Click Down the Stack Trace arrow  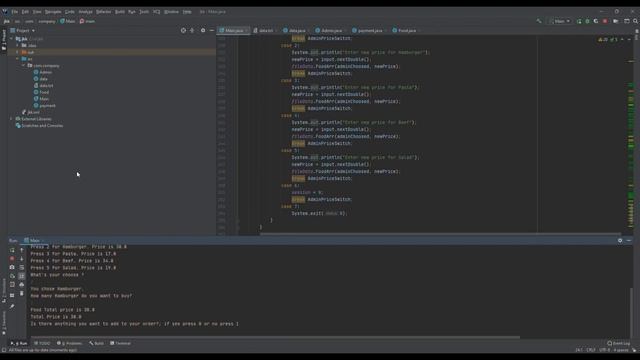click(22, 258)
